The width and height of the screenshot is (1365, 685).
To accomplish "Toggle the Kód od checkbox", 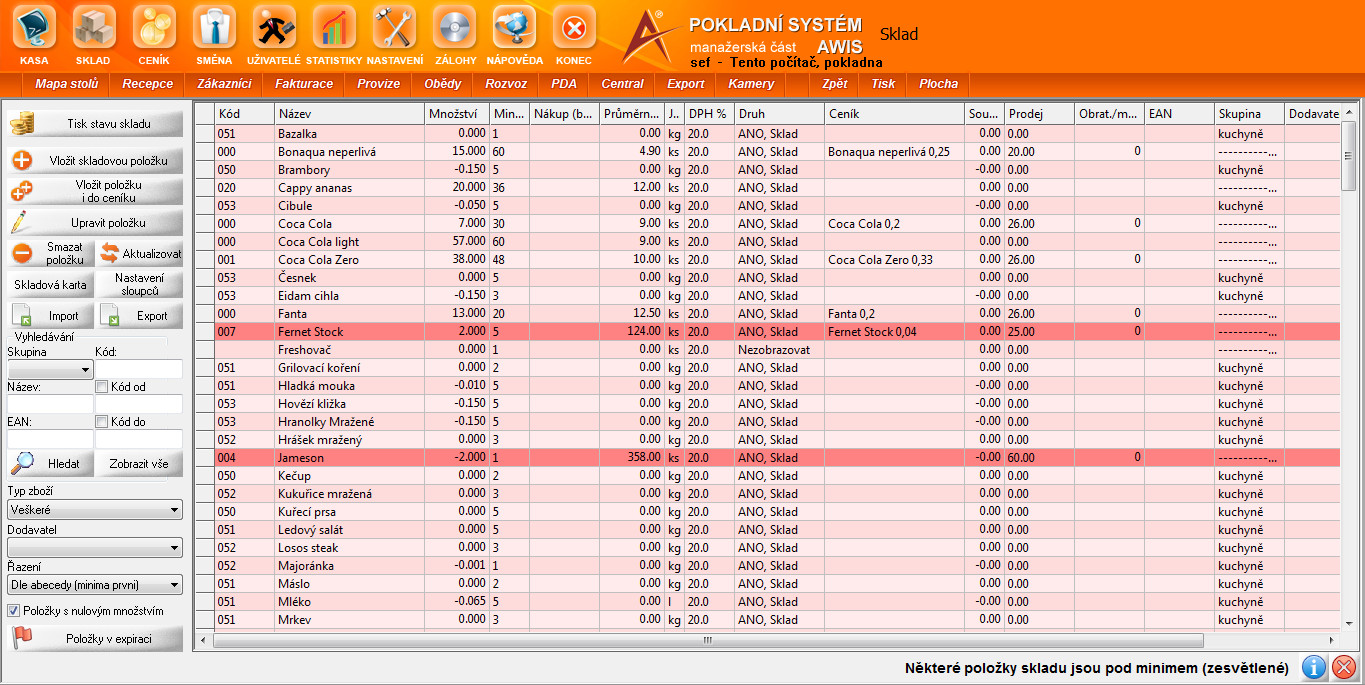I will coord(101,387).
